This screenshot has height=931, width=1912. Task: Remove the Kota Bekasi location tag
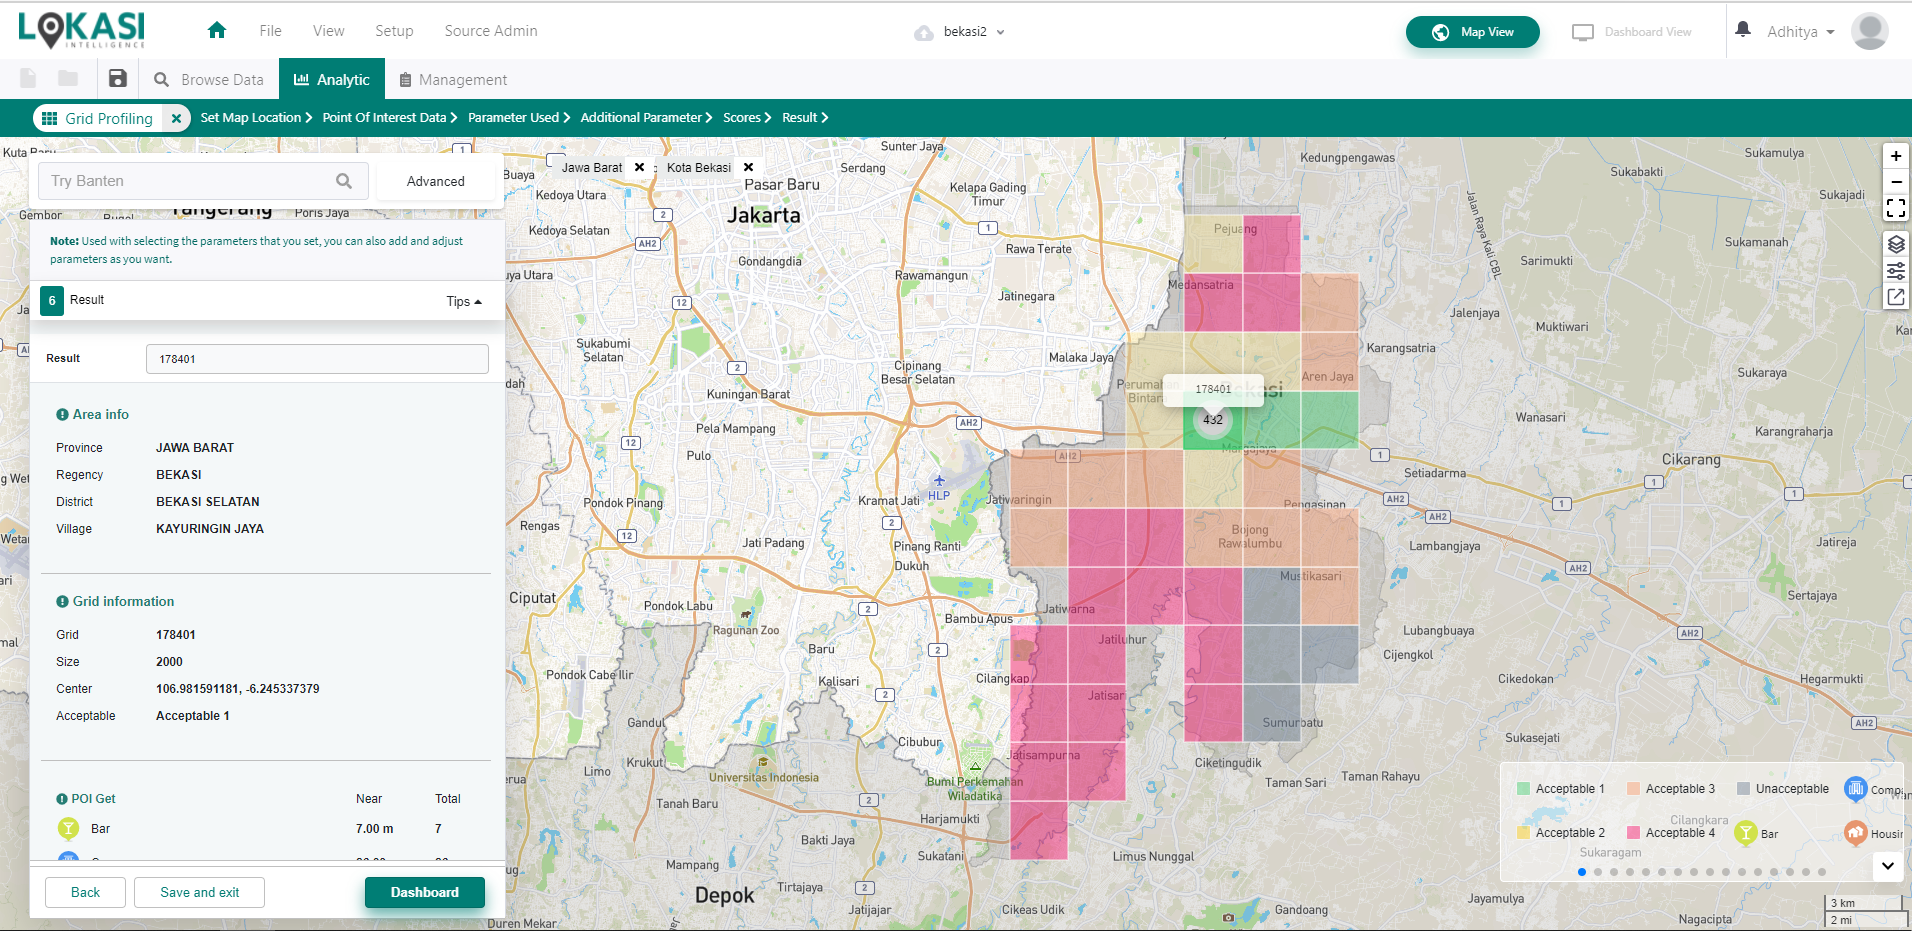coord(748,167)
